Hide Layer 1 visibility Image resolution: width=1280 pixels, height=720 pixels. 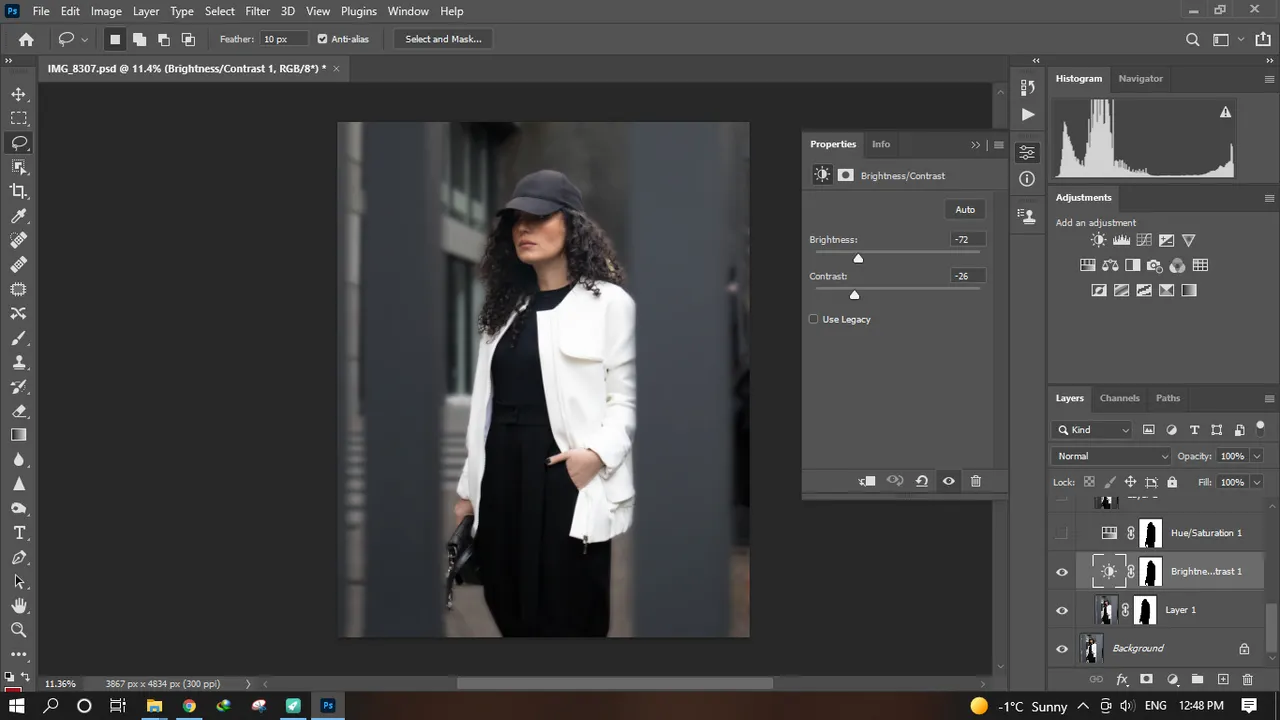tap(1062, 610)
